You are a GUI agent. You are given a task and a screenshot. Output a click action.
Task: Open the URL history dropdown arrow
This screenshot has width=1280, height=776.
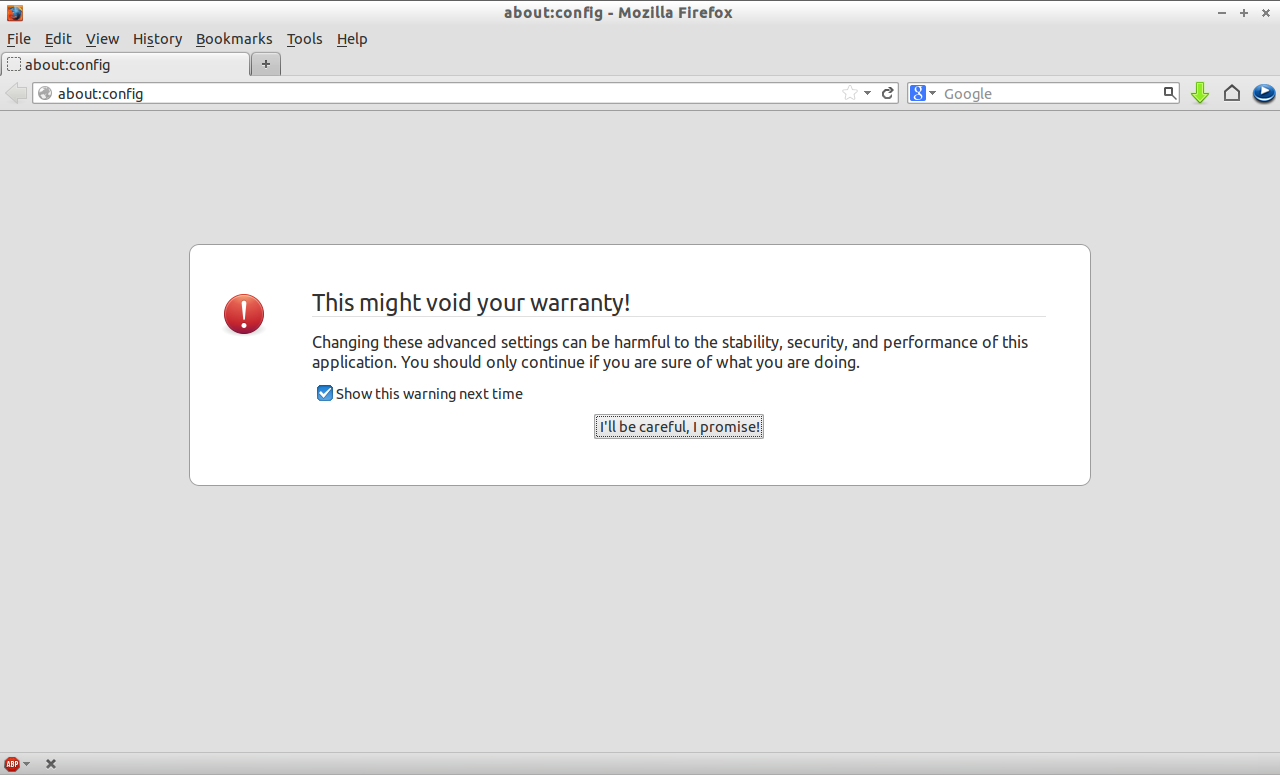pos(868,93)
